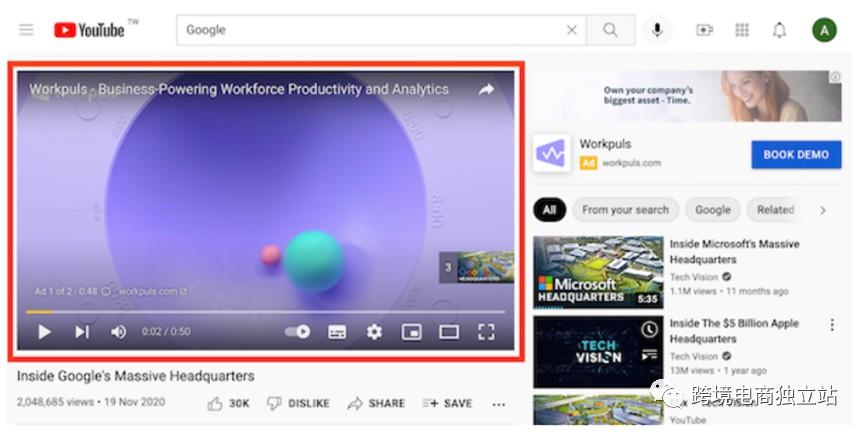Viewport: 865px width, 433px height.
Task: Click Workpuls advertiser name
Action: click(605, 144)
